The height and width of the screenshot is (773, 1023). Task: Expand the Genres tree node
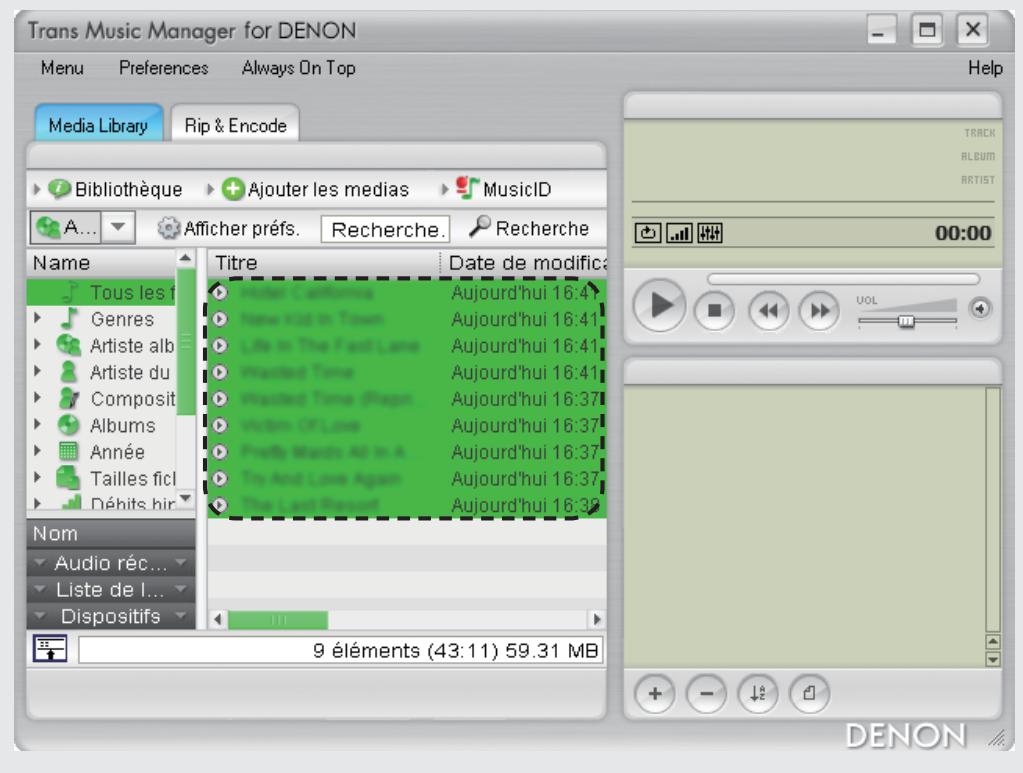point(37,318)
